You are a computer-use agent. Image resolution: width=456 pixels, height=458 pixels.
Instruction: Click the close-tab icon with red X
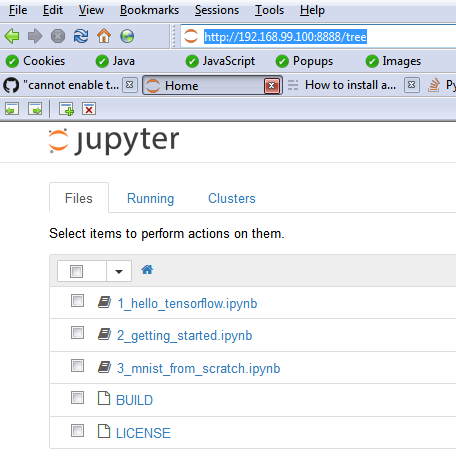click(x=89, y=109)
